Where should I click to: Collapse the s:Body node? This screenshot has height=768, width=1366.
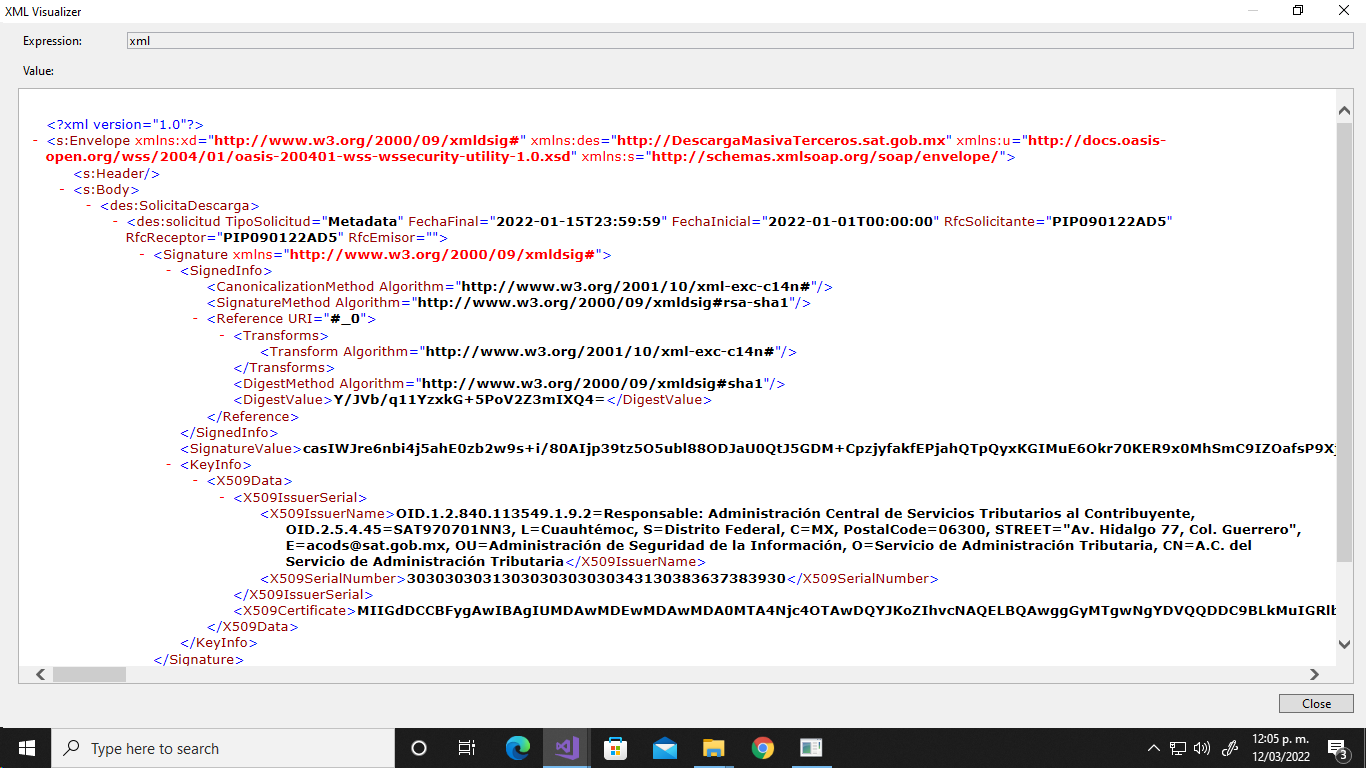(63, 189)
